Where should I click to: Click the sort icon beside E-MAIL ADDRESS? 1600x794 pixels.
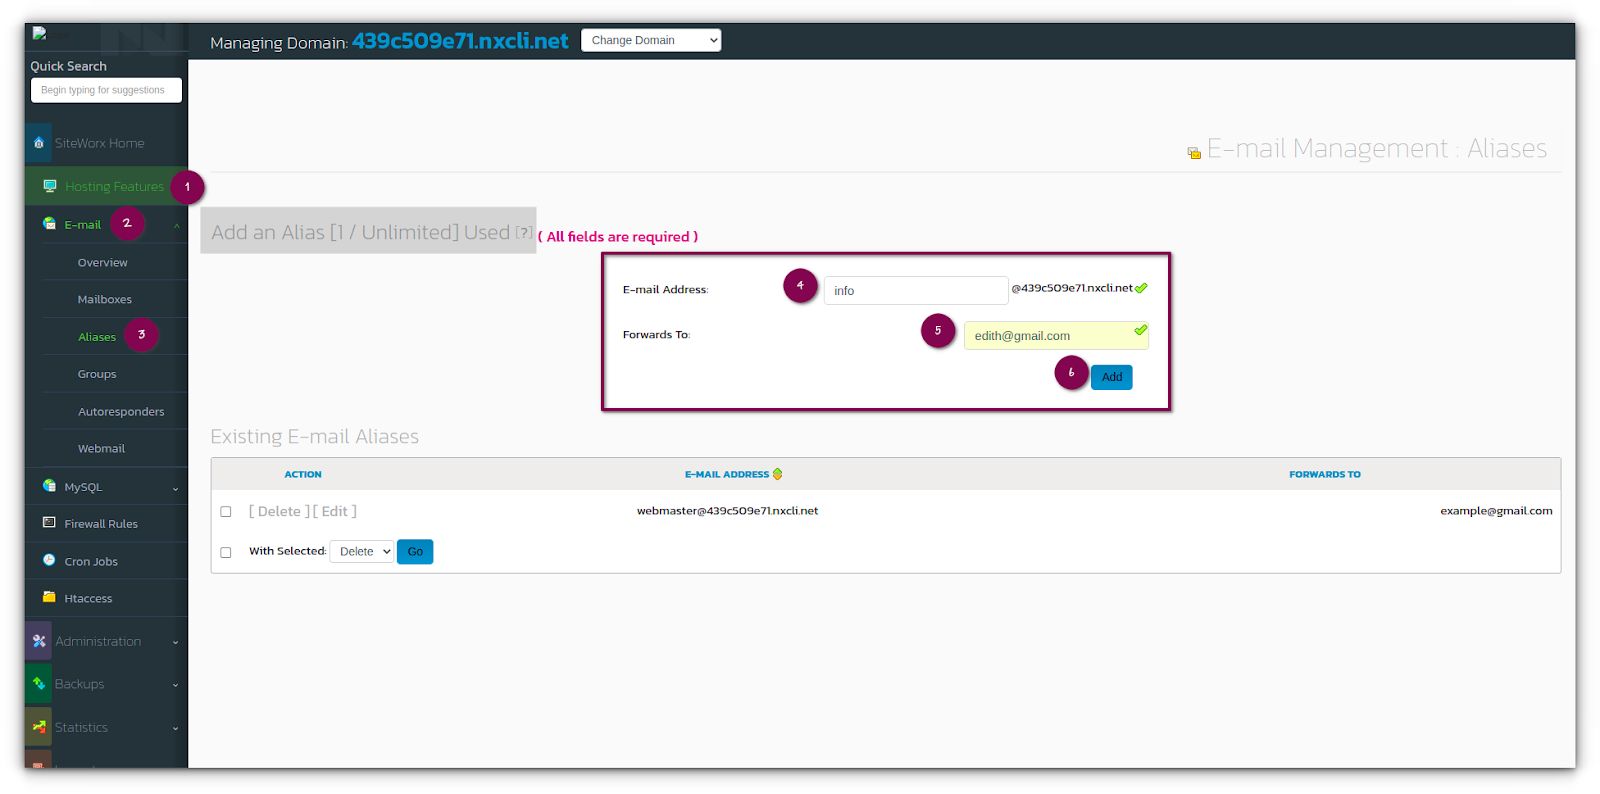778,474
